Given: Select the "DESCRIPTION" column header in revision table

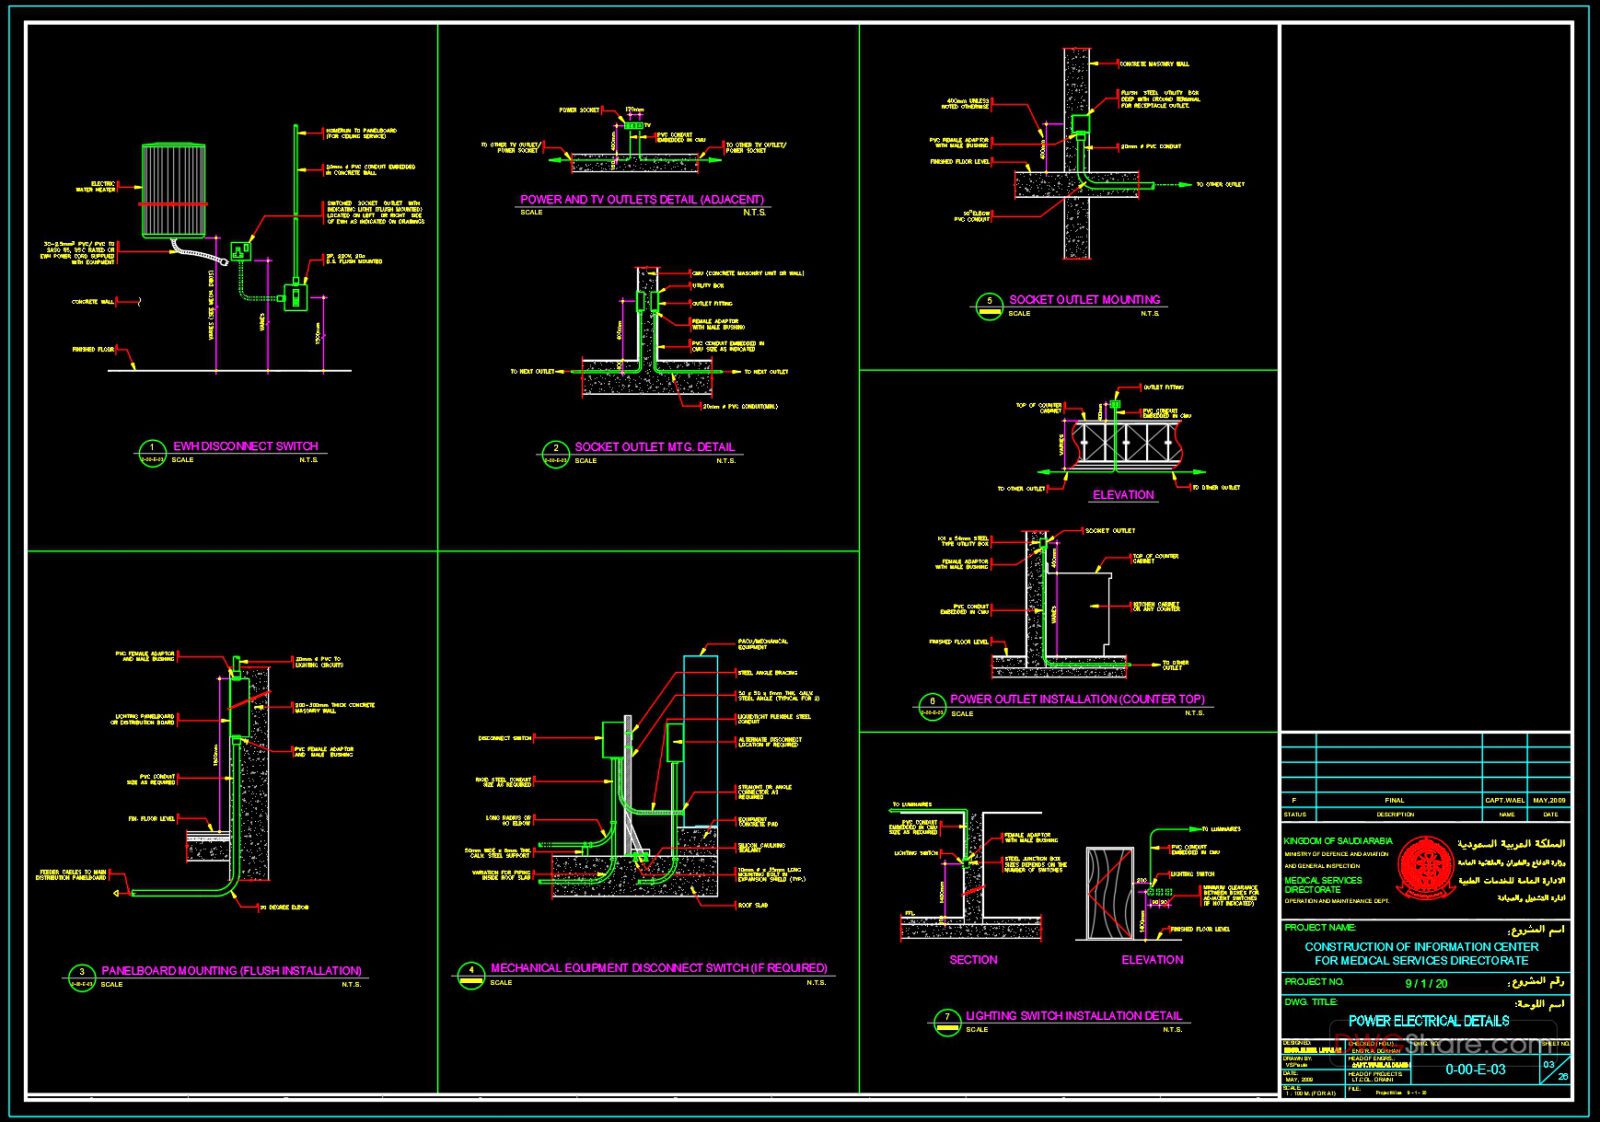Looking at the screenshot, I should (1394, 814).
